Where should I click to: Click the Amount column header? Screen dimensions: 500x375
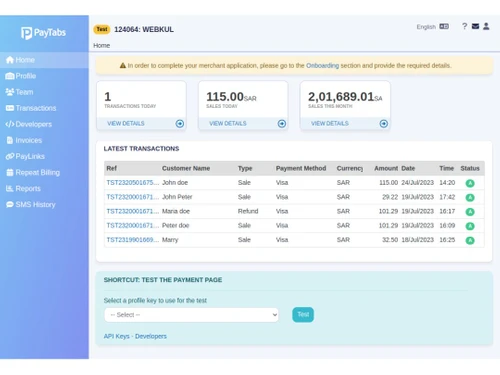click(386, 168)
